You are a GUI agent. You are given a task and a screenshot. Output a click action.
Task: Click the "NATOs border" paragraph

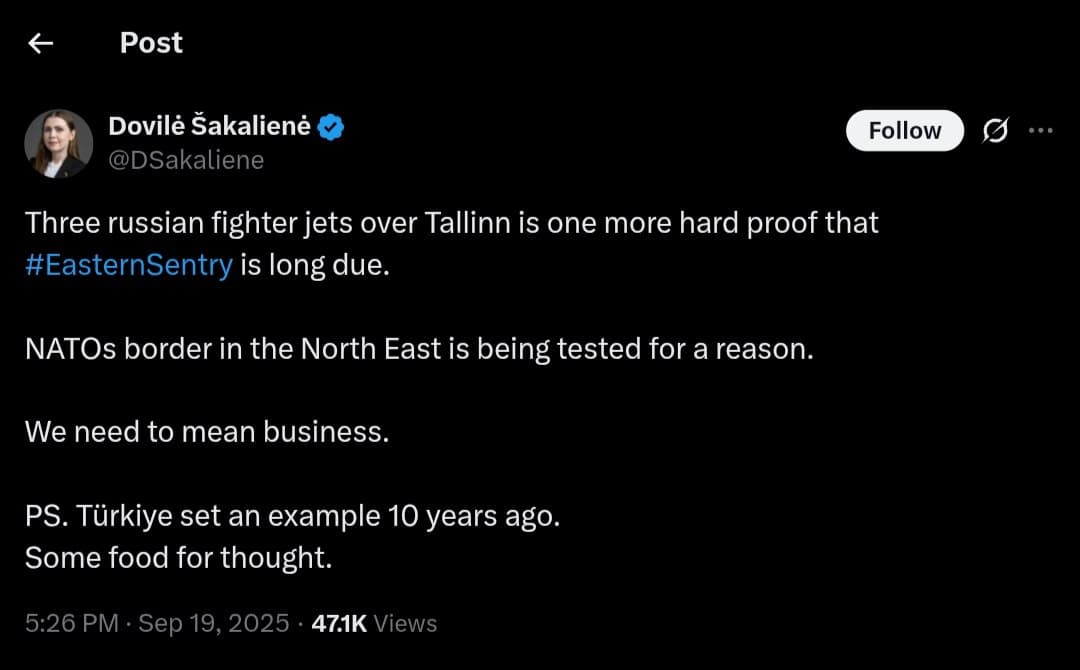[x=420, y=348]
